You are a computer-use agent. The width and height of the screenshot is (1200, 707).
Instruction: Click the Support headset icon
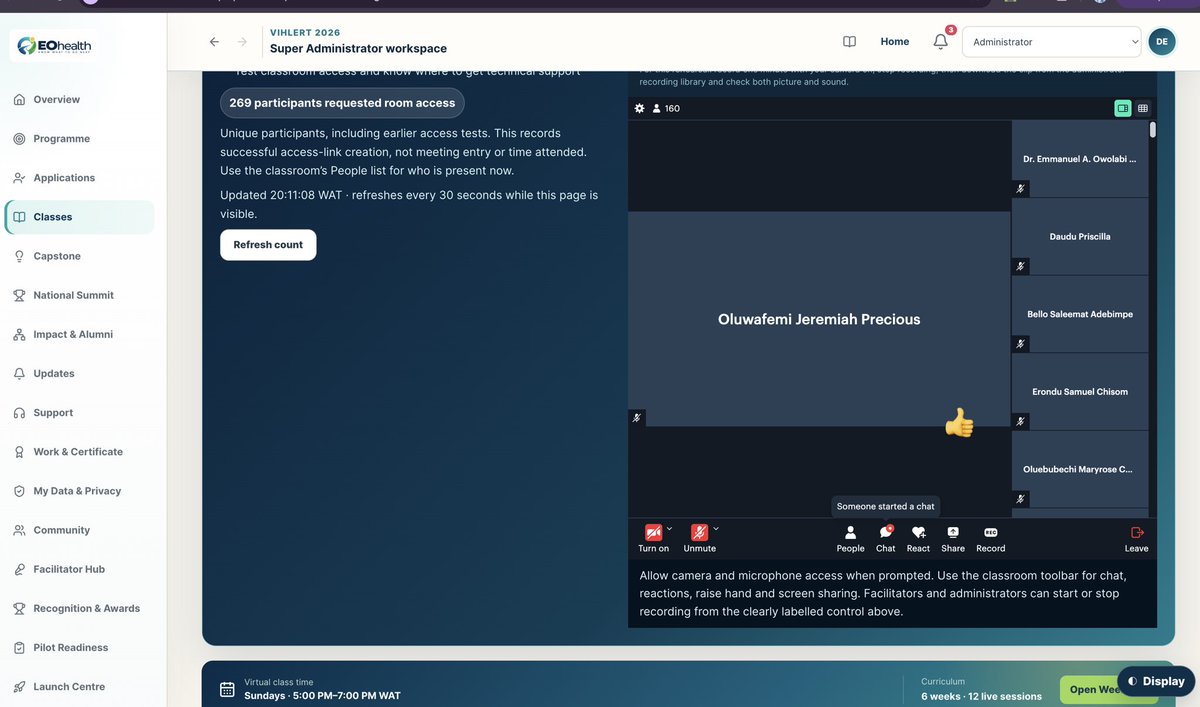19,412
